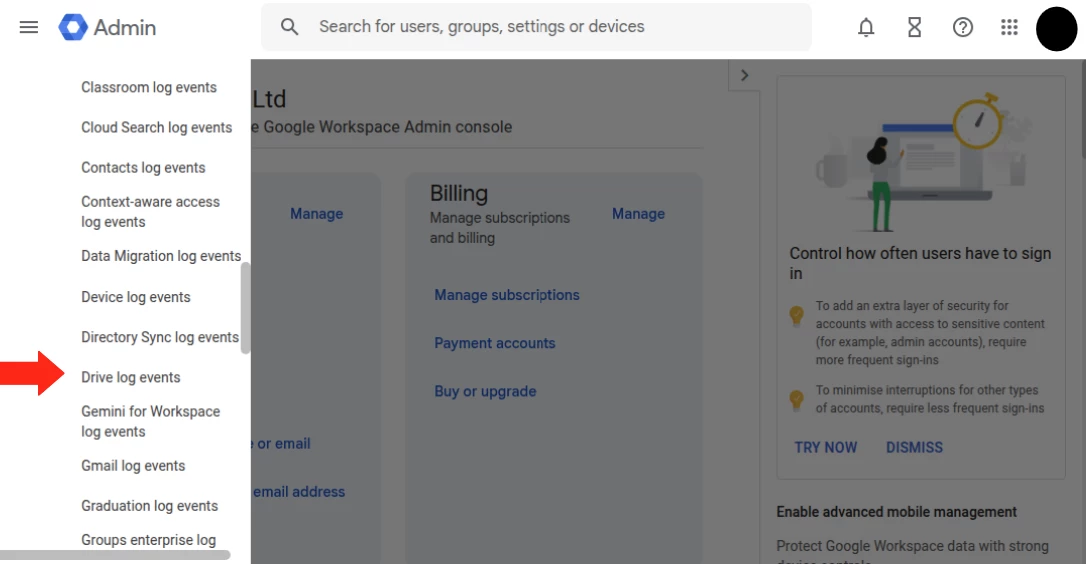Open Classroom log events
The width and height of the screenshot is (1086, 564).
pyautogui.click(x=149, y=87)
